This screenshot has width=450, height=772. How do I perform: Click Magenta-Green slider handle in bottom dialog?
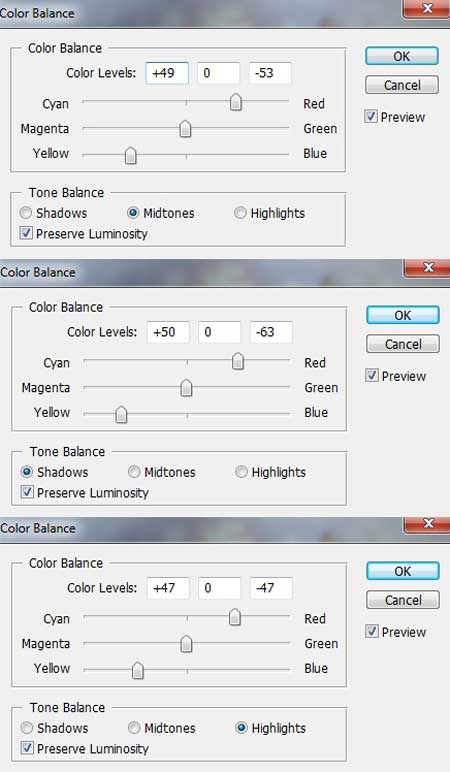[186, 643]
